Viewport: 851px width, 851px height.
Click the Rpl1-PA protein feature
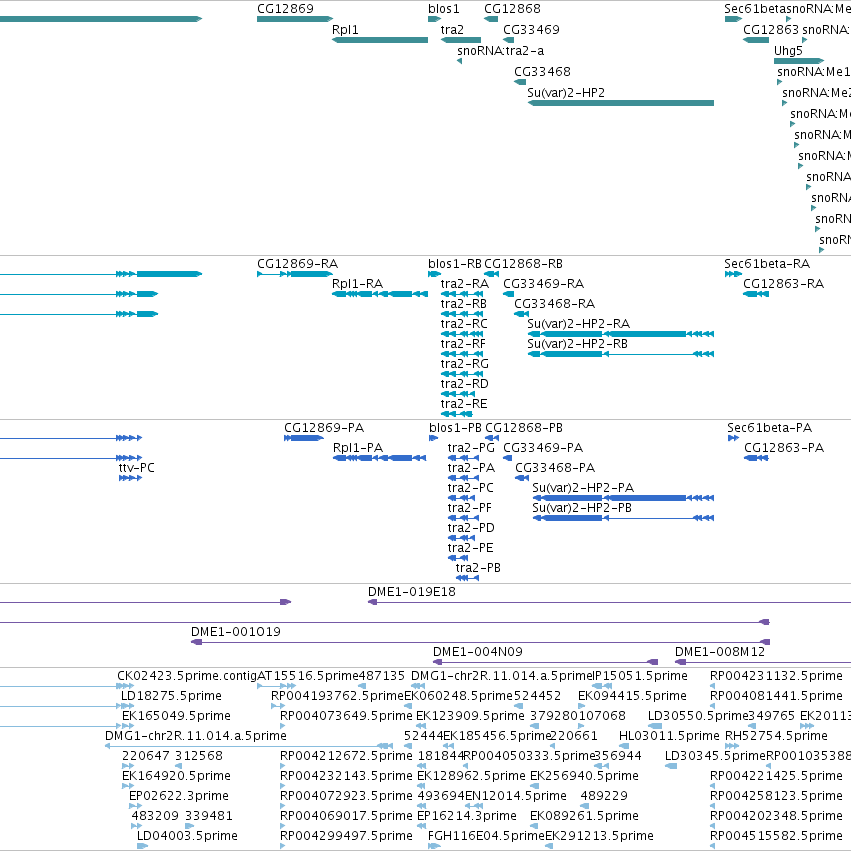tap(380, 458)
